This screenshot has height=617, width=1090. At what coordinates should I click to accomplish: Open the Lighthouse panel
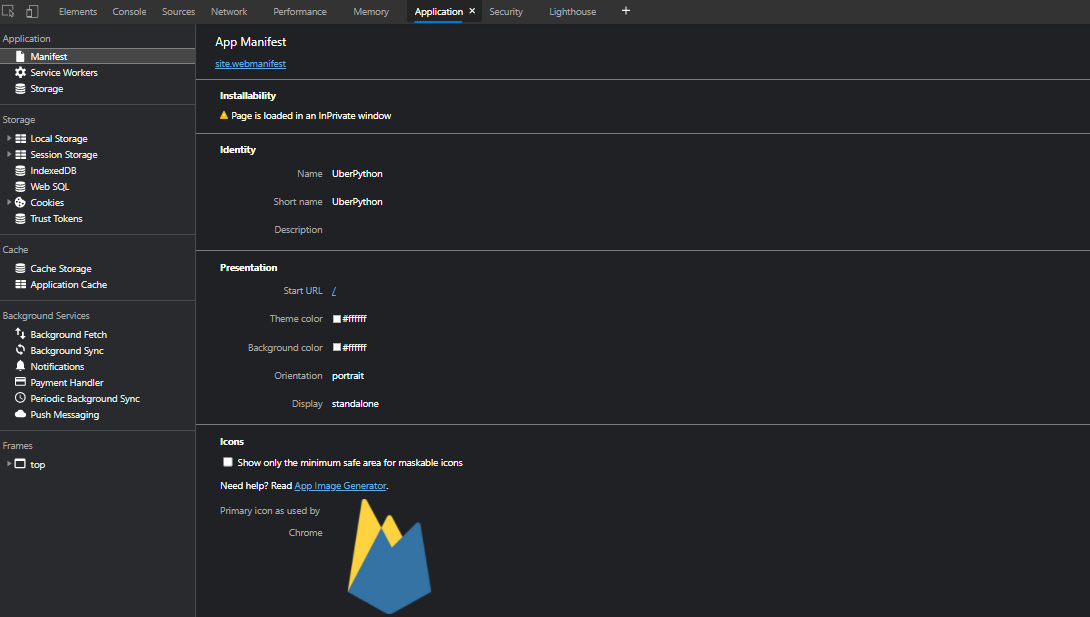572,11
